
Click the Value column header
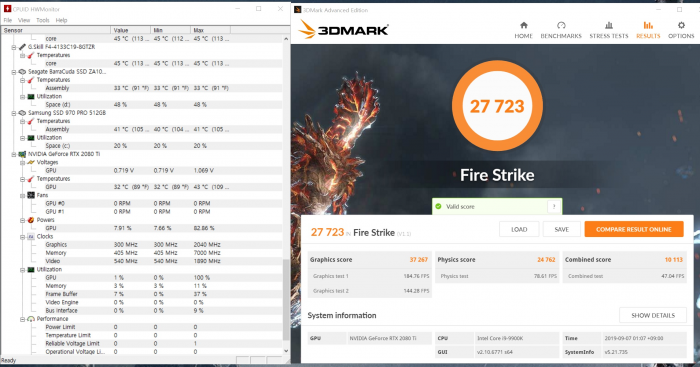pos(130,30)
